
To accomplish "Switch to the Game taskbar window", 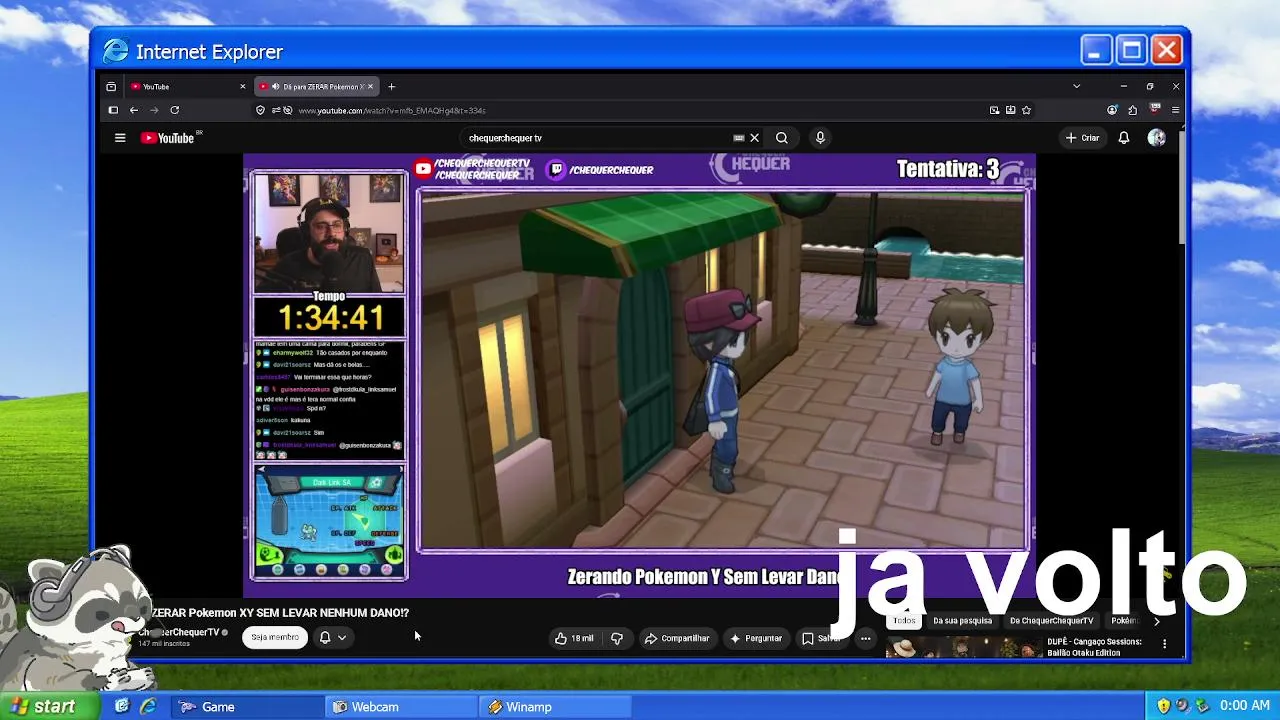I will (x=247, y=707).
